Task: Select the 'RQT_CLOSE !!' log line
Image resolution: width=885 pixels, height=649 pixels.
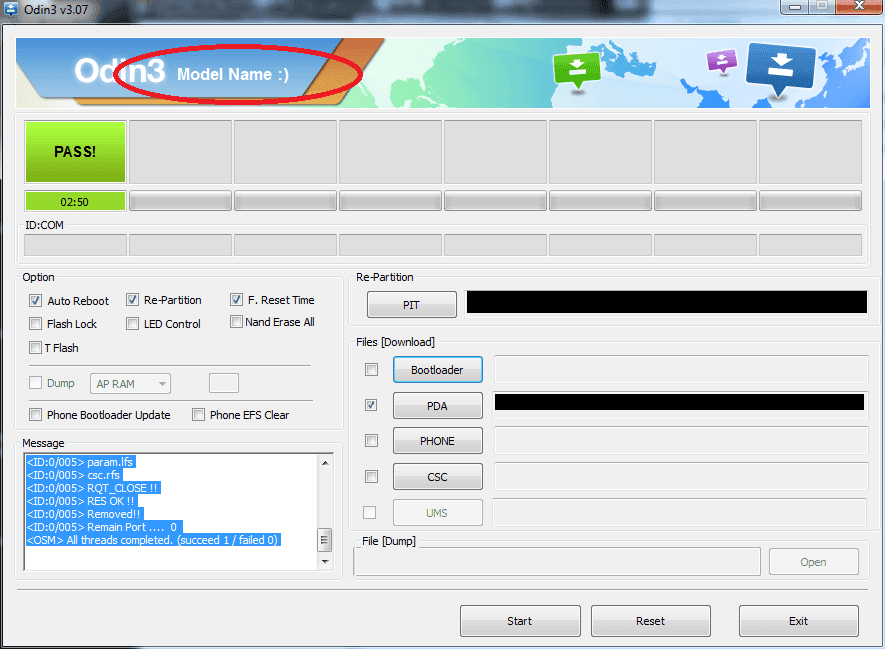Action: (94, 488)
